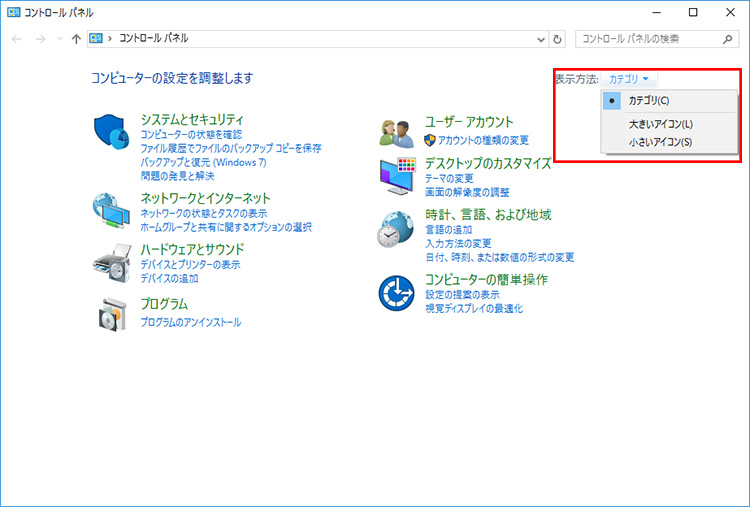Viewport: 750px width, 507px height.
Task: Open the Network and Internet globe icon
Action: click(x=112, y=207)
